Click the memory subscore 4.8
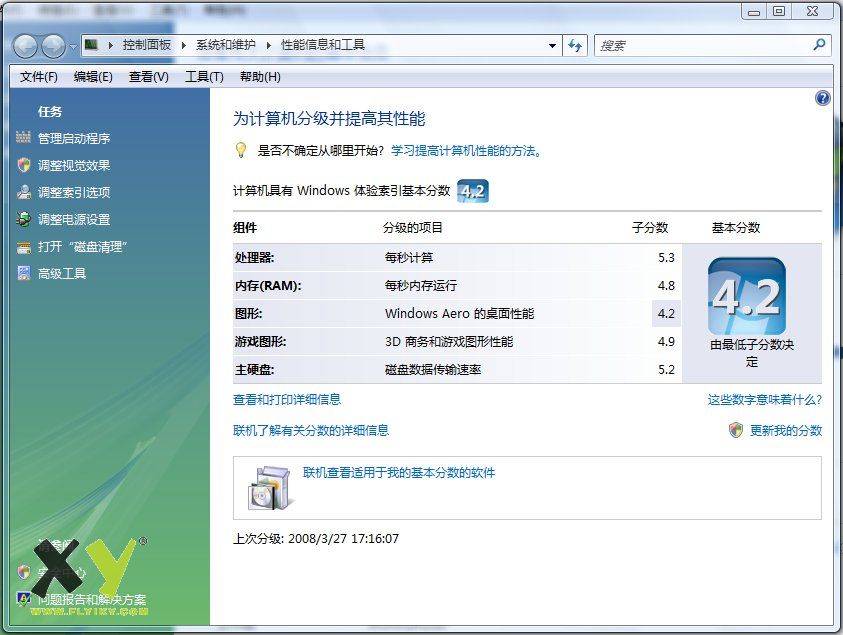843x635 pixels. click(x=666, y=286)
